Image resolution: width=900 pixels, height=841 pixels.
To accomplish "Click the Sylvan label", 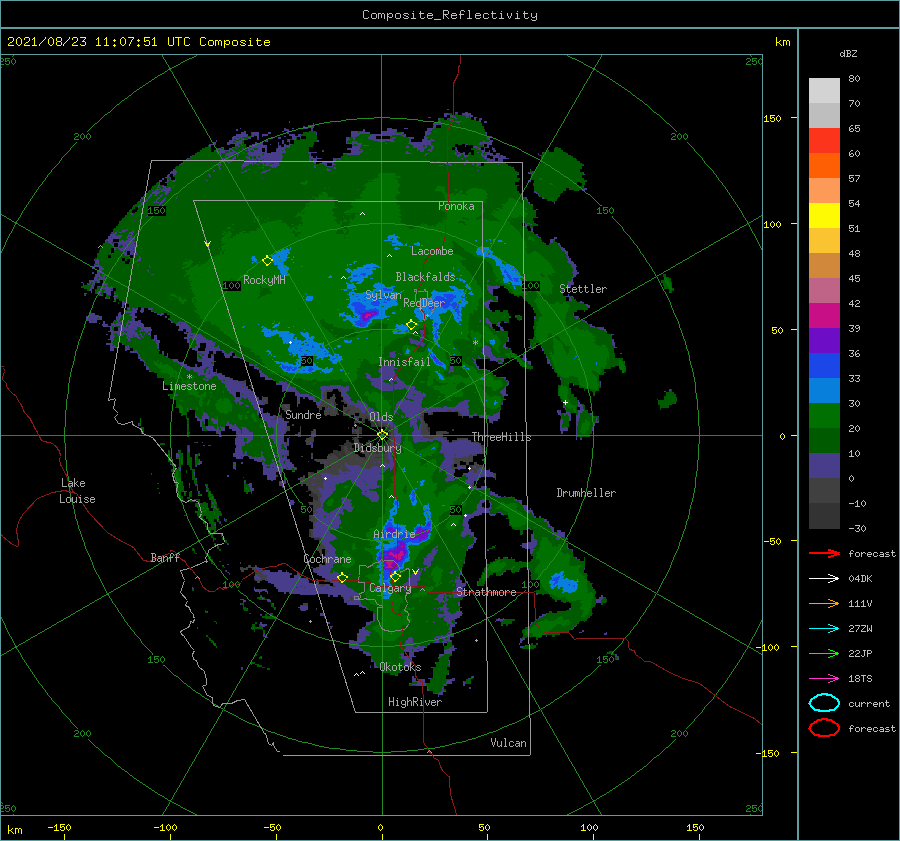I will click(383, 295).
